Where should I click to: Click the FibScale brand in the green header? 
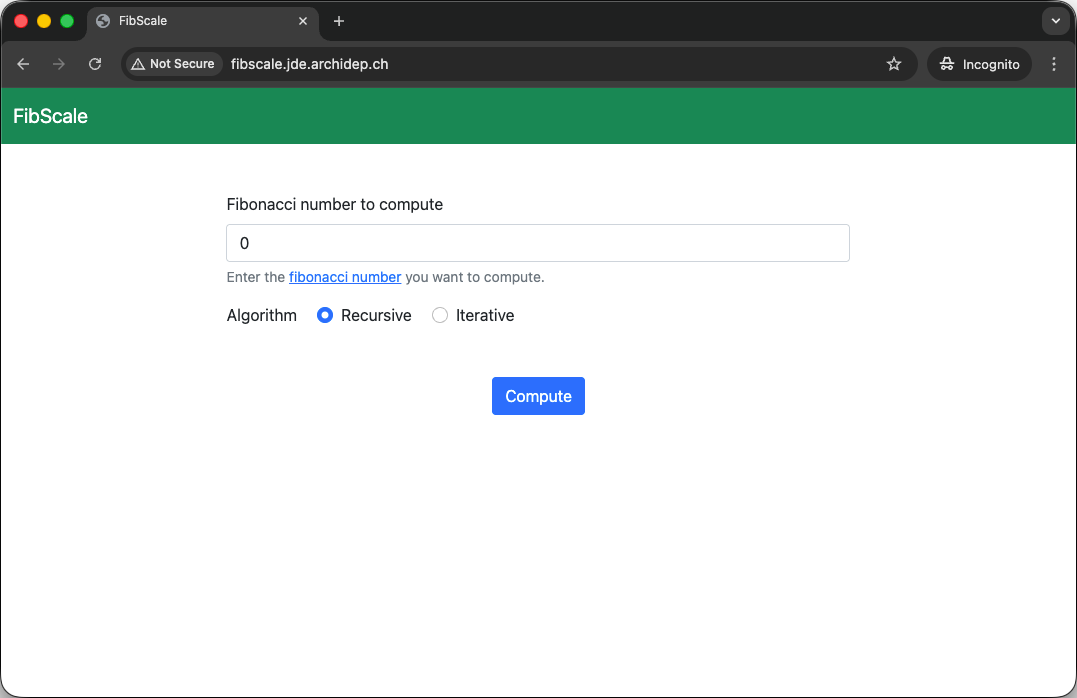coord(50,116)
